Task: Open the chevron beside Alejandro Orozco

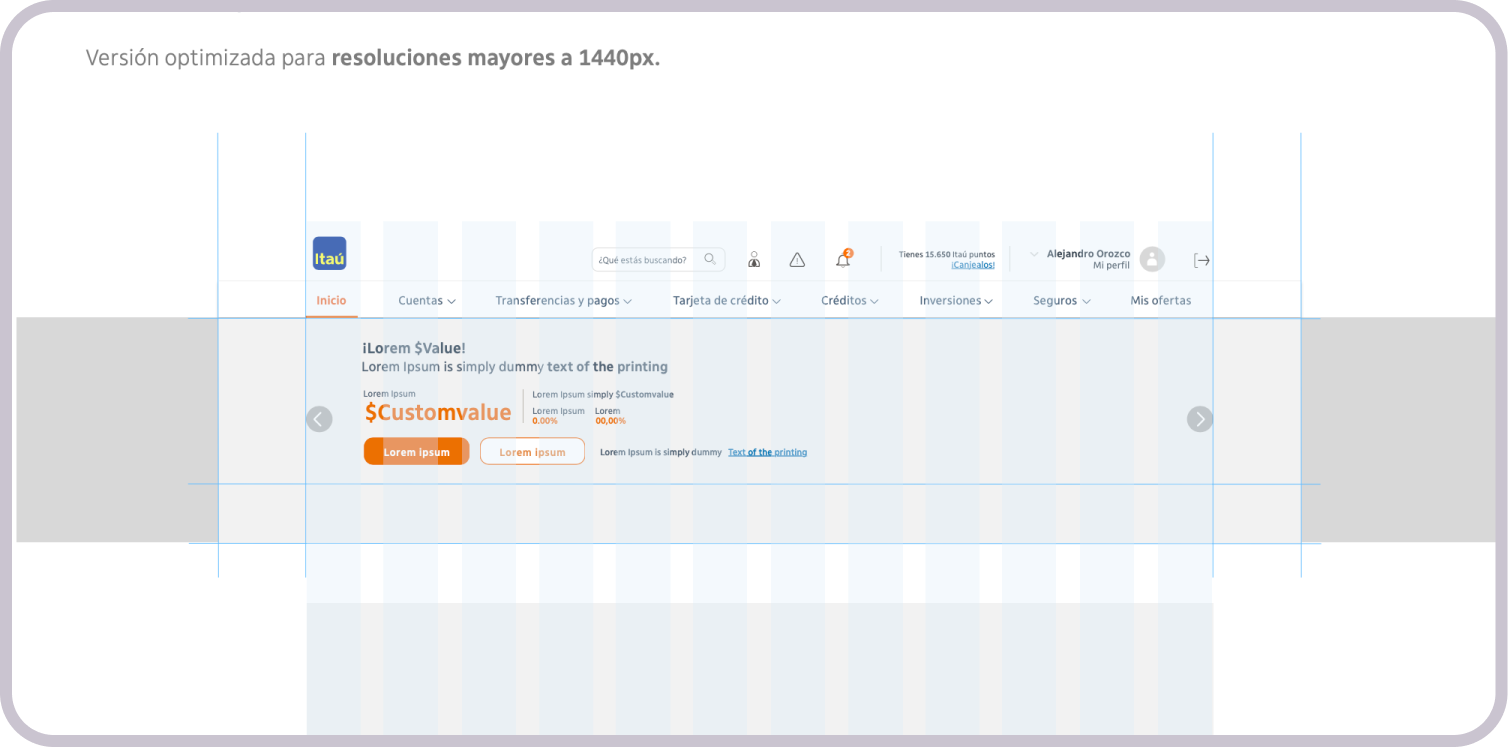Action: click(x=1032, y=254)
